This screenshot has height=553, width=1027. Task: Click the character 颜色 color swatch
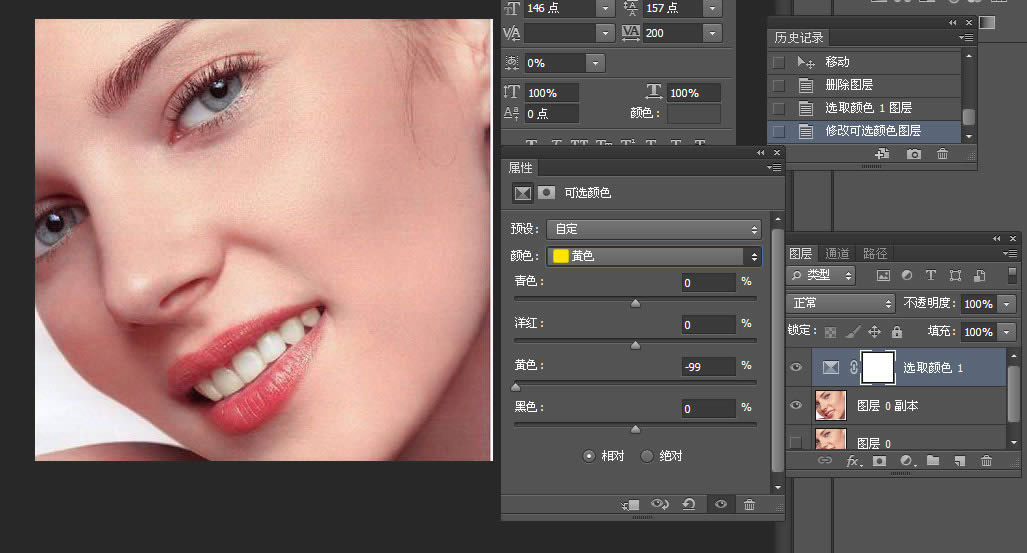tap(693, 113)
